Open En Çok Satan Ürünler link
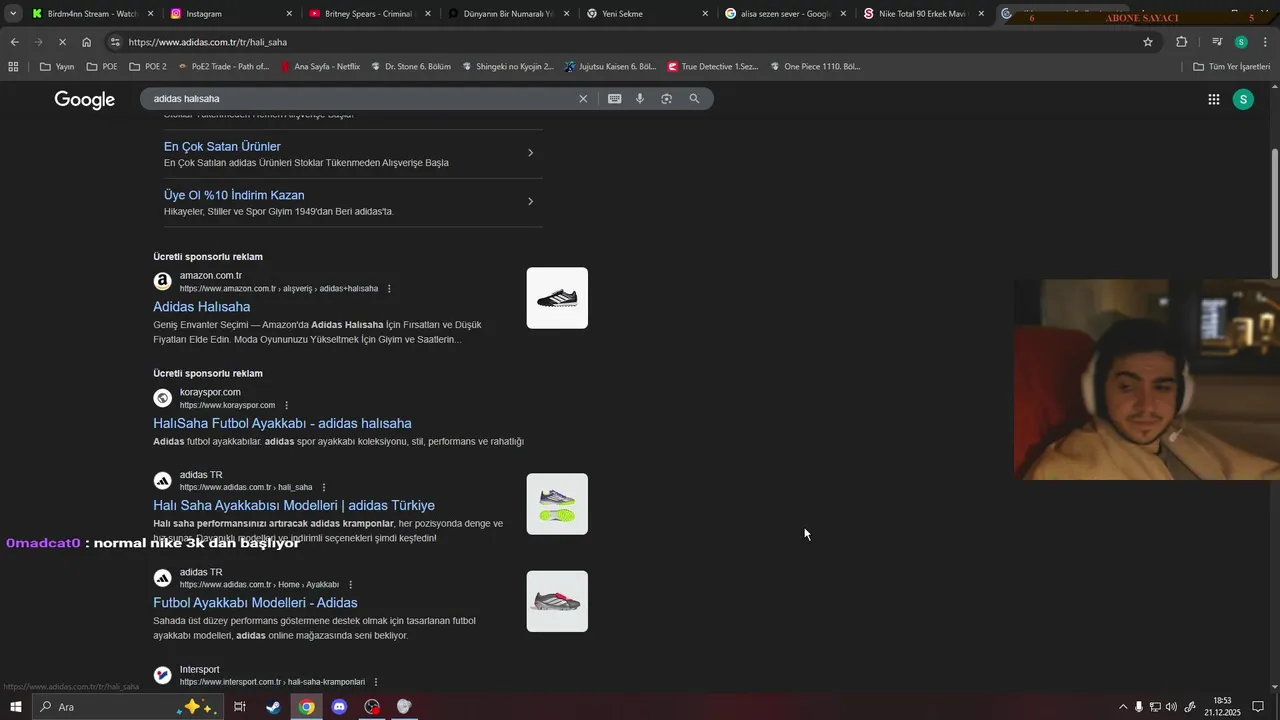Image resolution: width=1280 pixels, height=720 pixels. (222, 147)
